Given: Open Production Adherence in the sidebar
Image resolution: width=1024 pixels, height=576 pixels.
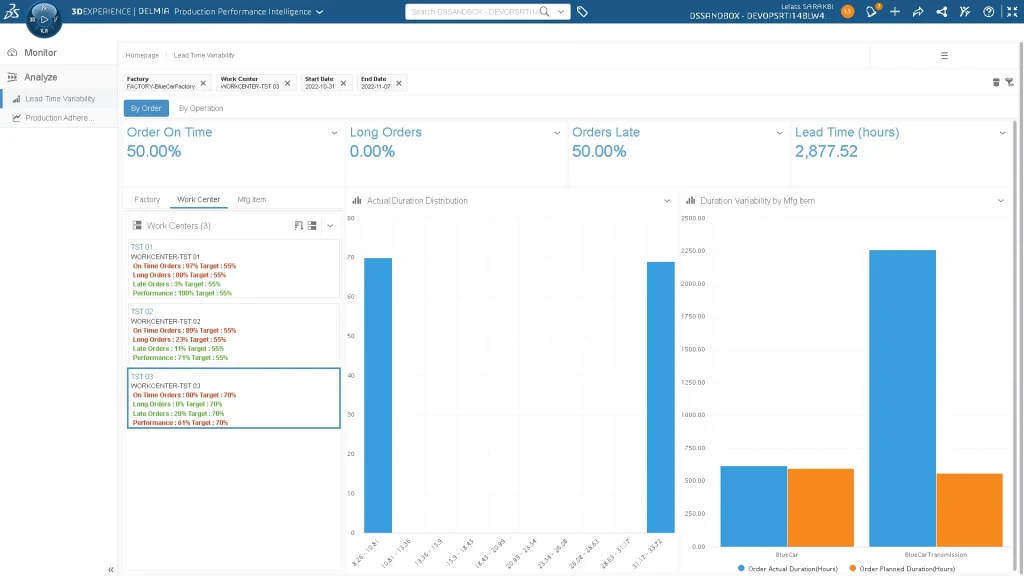Looking at the screenshot, I should point(59,118).
